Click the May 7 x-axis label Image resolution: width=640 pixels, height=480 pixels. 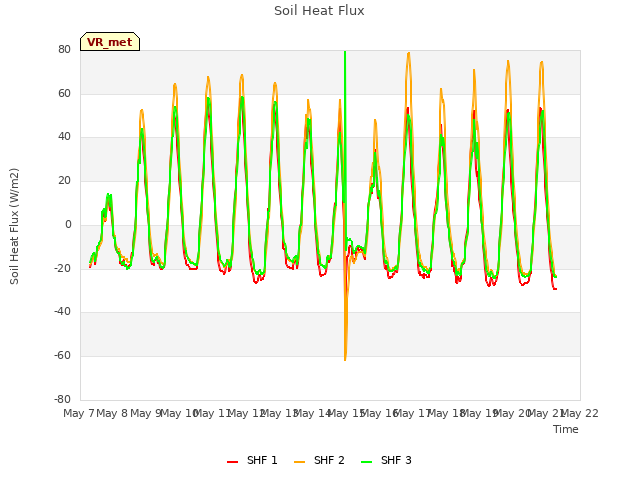tap(79, 413)
